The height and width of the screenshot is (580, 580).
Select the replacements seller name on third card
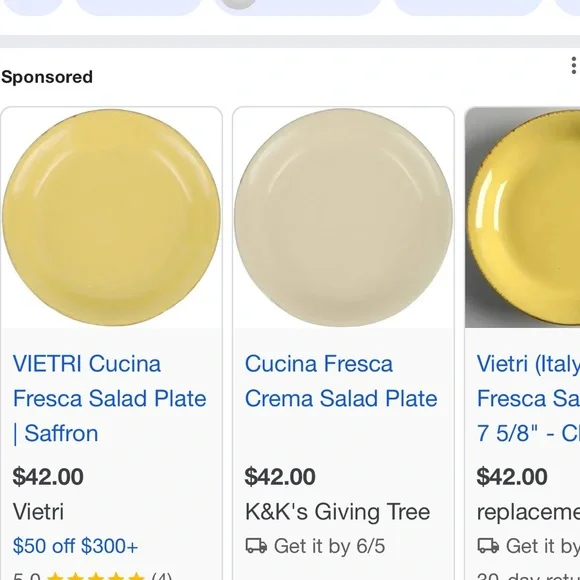coord(528,512)
